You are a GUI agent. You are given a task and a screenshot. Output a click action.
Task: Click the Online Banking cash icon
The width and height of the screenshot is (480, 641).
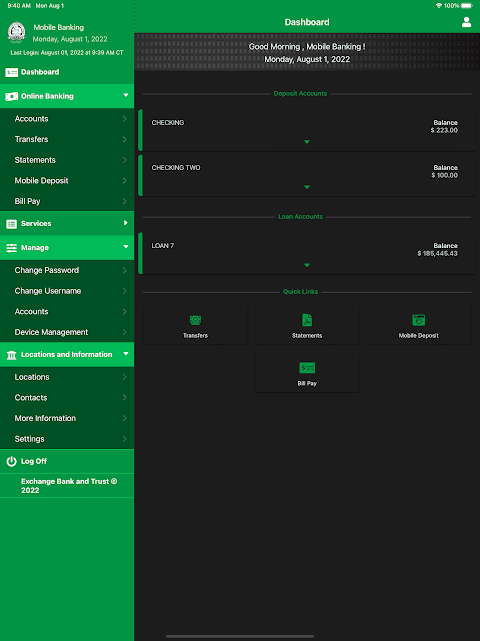(x=11, y=96)
